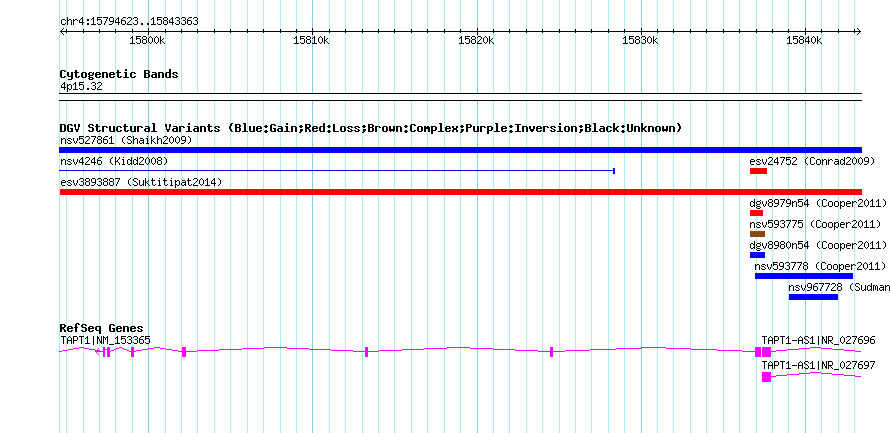Click the 15840k ruler label
Viewport: 890px width, 433px height.
[805, 40]
